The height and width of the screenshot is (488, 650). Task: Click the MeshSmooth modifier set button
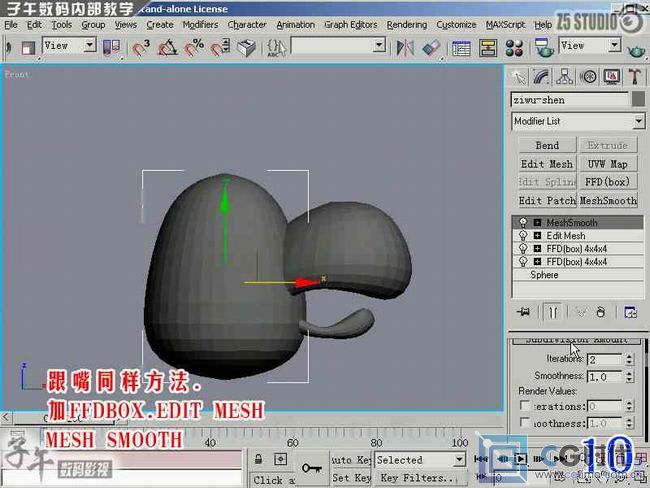608,200
